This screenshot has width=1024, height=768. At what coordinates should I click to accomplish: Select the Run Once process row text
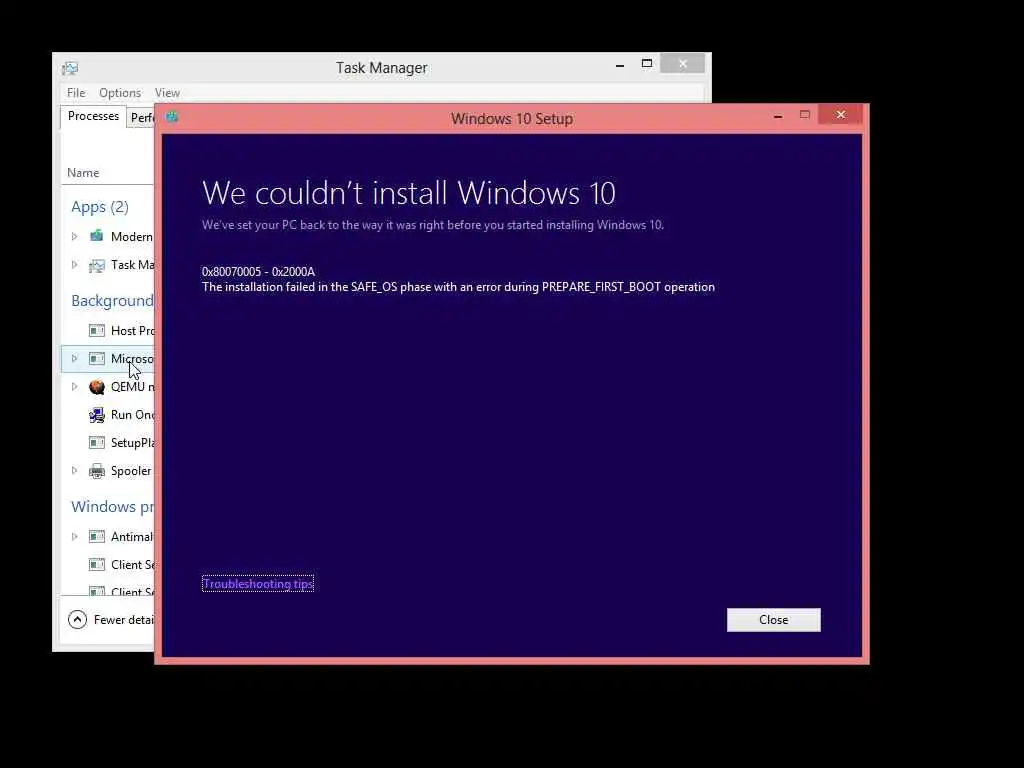click(133, 415)
